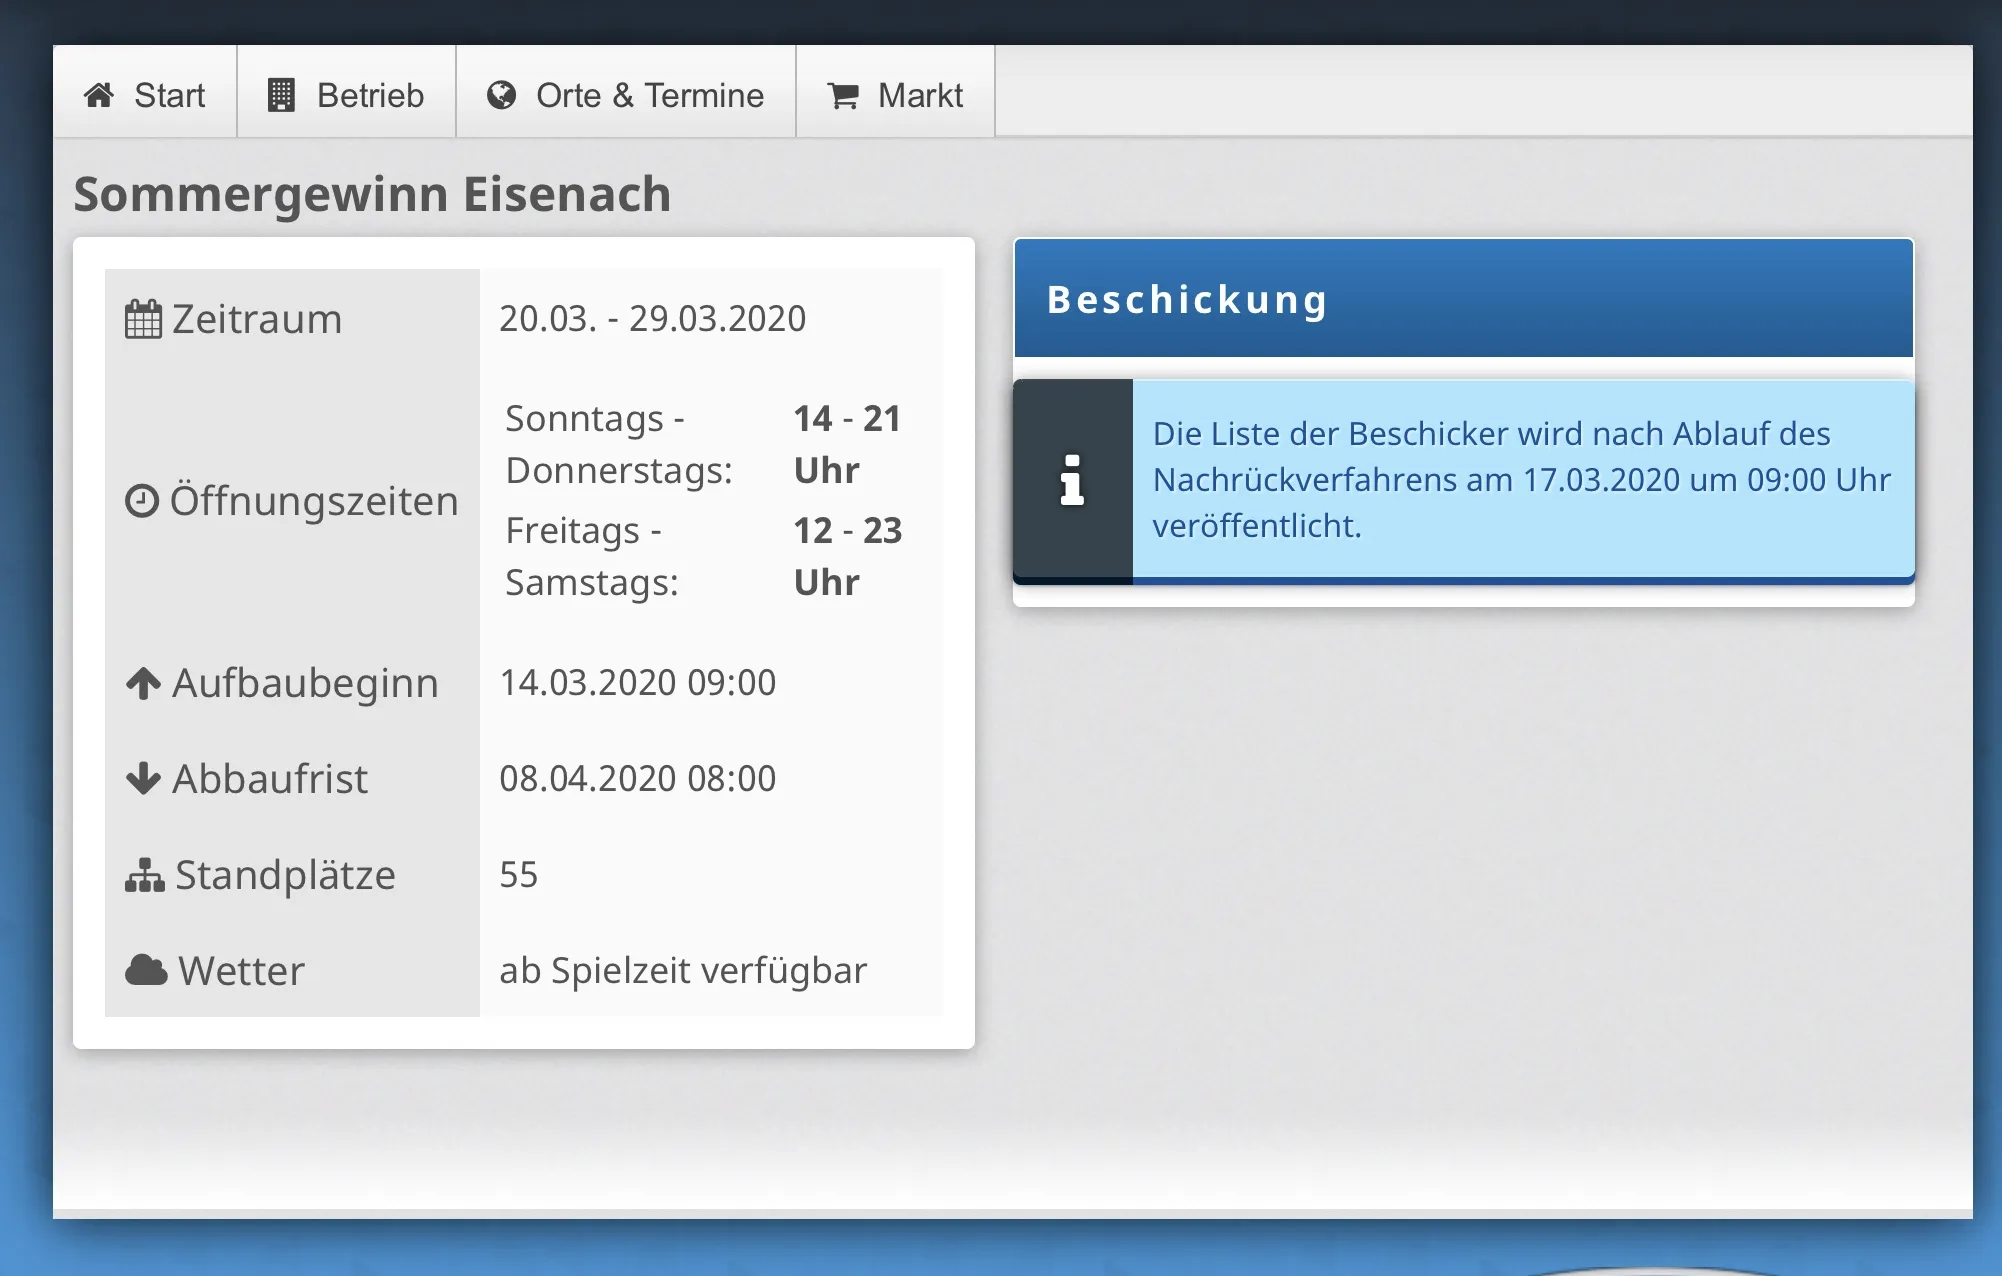Click the up arrow icon beside Aufbaubeginn

[x=143, y=683]
